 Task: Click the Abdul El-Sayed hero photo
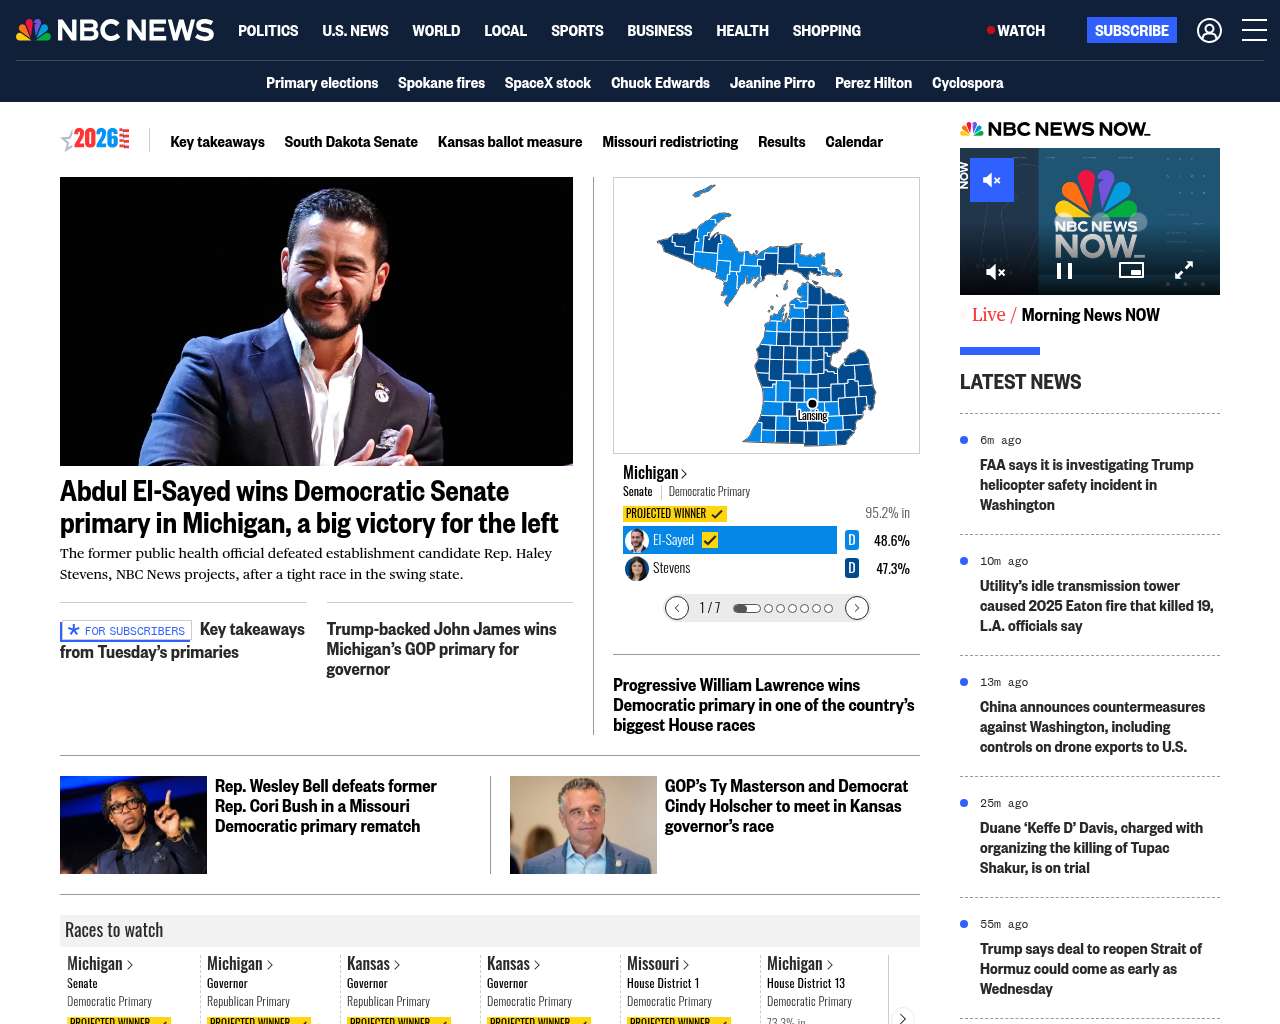pyautogui.click(x=316, y=321)
